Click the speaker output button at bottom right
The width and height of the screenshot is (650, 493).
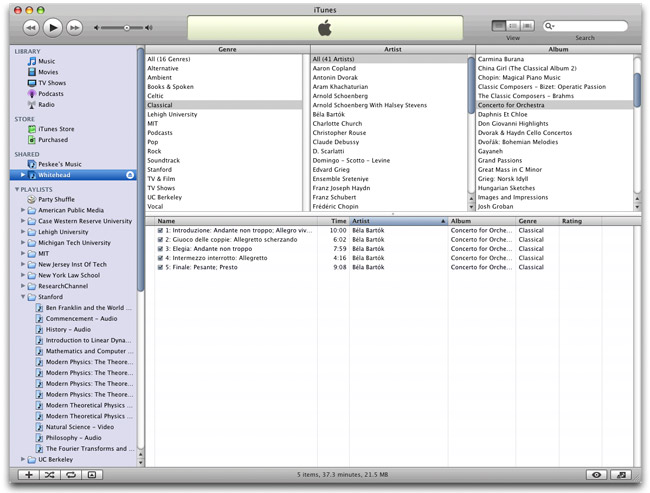click(621, 475)
